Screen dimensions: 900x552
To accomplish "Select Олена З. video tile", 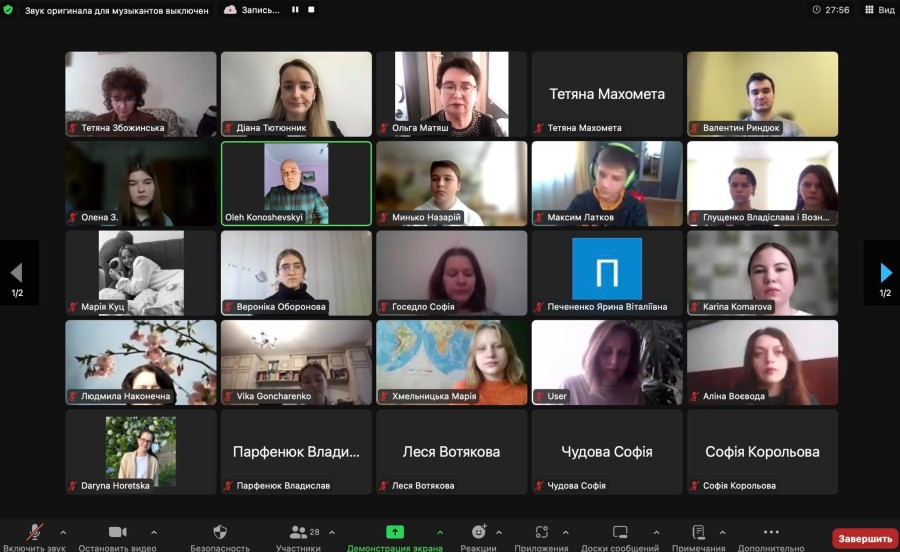I will coord(141,184).
